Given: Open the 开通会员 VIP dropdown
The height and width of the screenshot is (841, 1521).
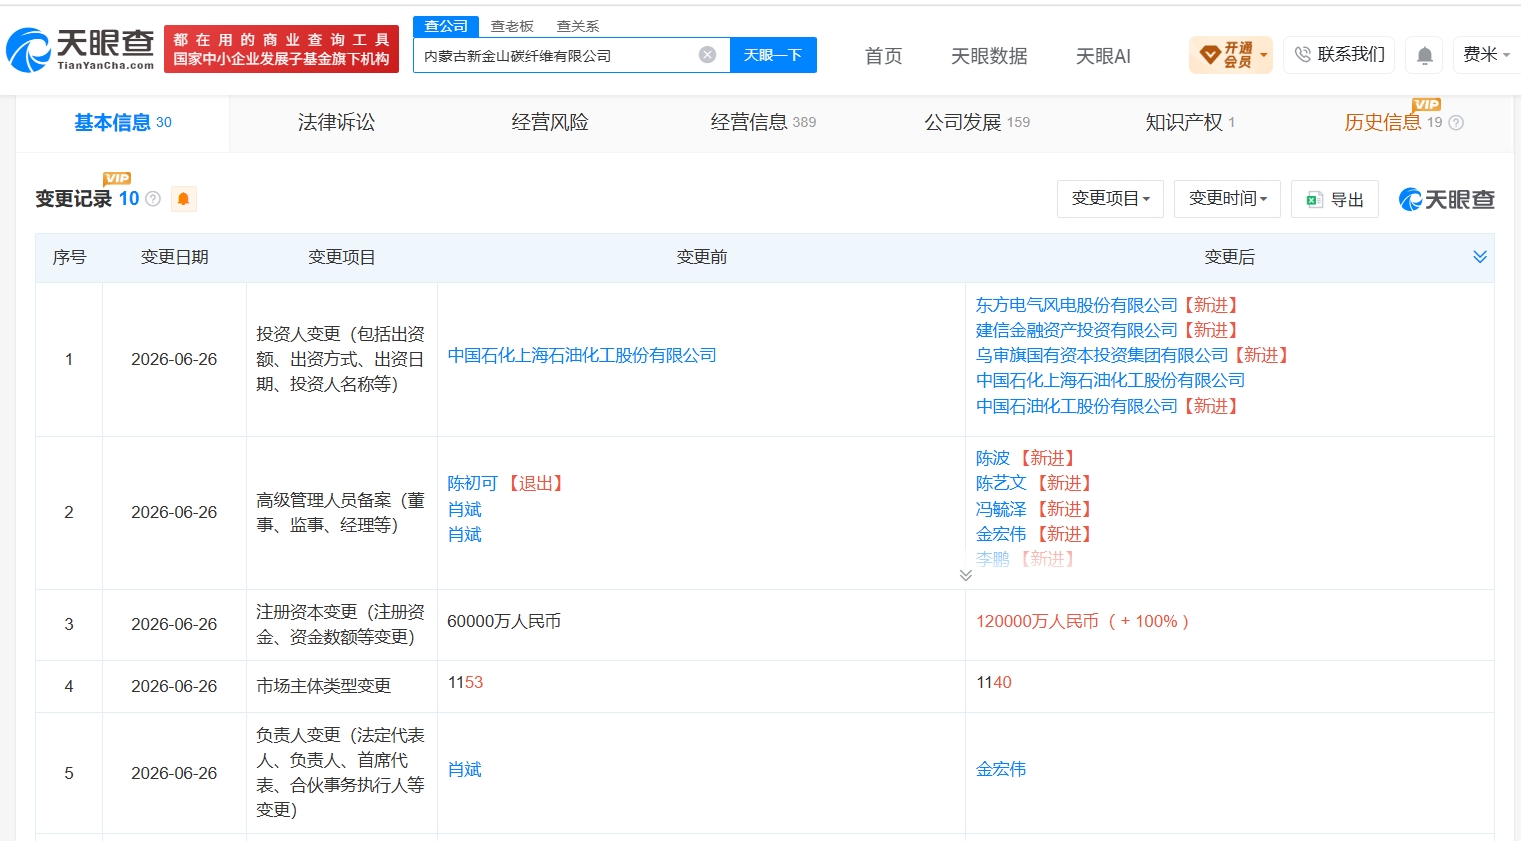Looking at the screenshot, I should [x=1231, y=55].
